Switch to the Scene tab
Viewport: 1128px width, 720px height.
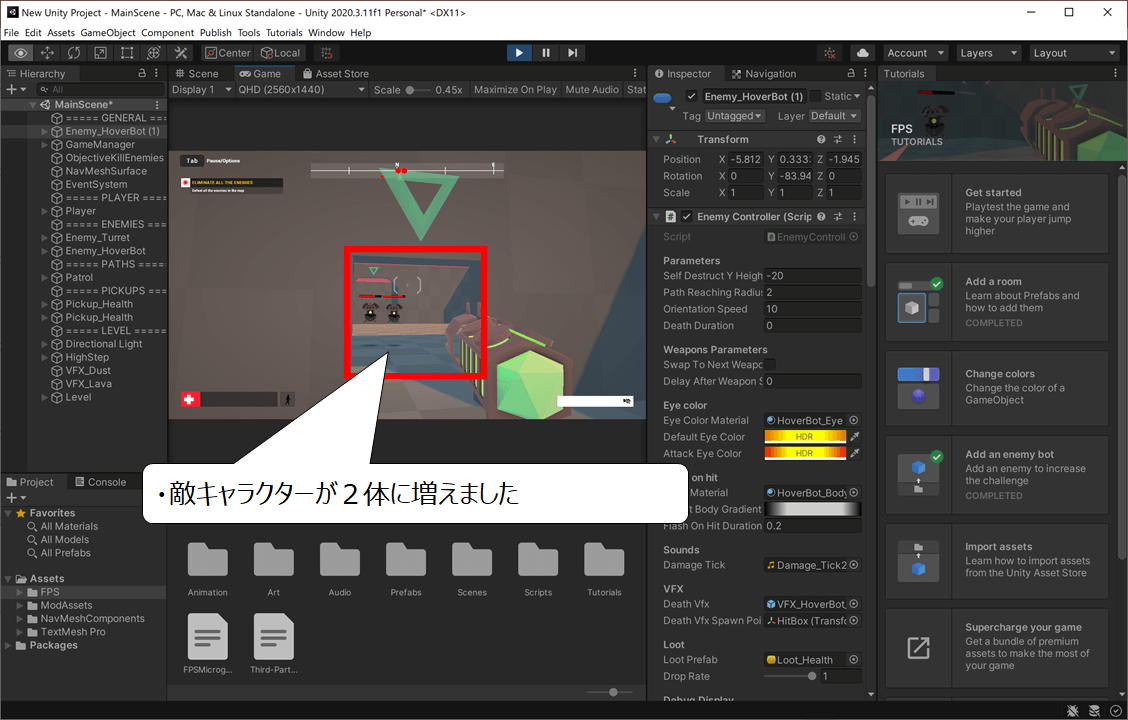coord(196,73)
